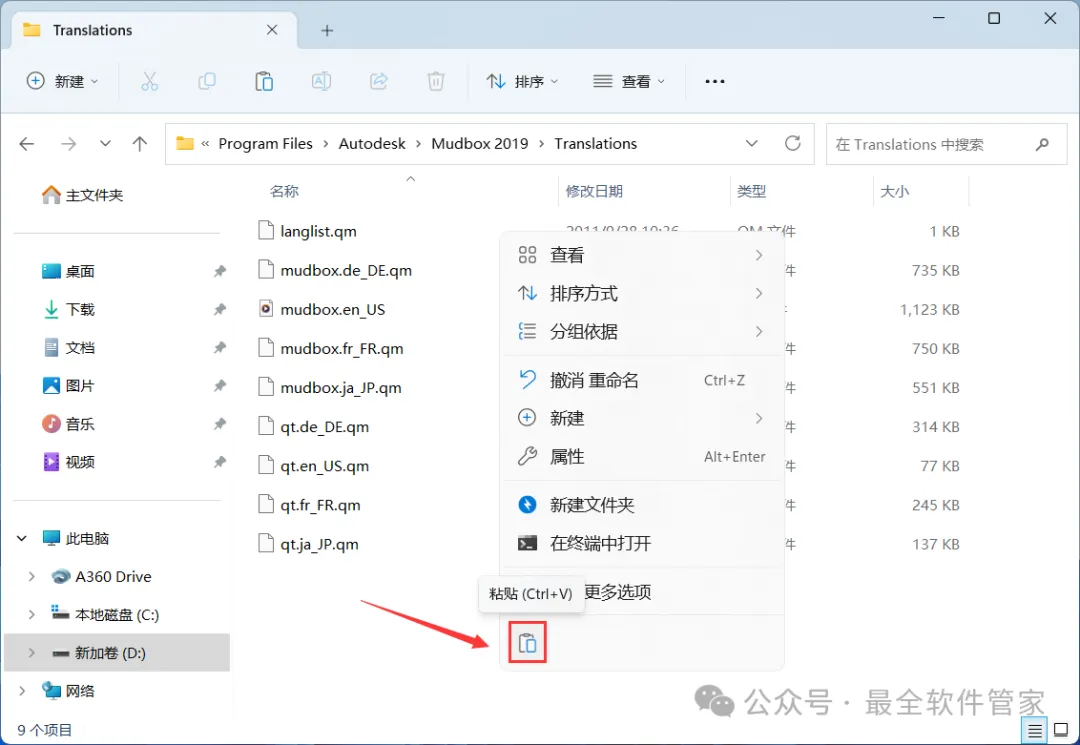Unpin 视频 via its pin icon
Viewport: 1080px width, 745px height.
point(220,462)
